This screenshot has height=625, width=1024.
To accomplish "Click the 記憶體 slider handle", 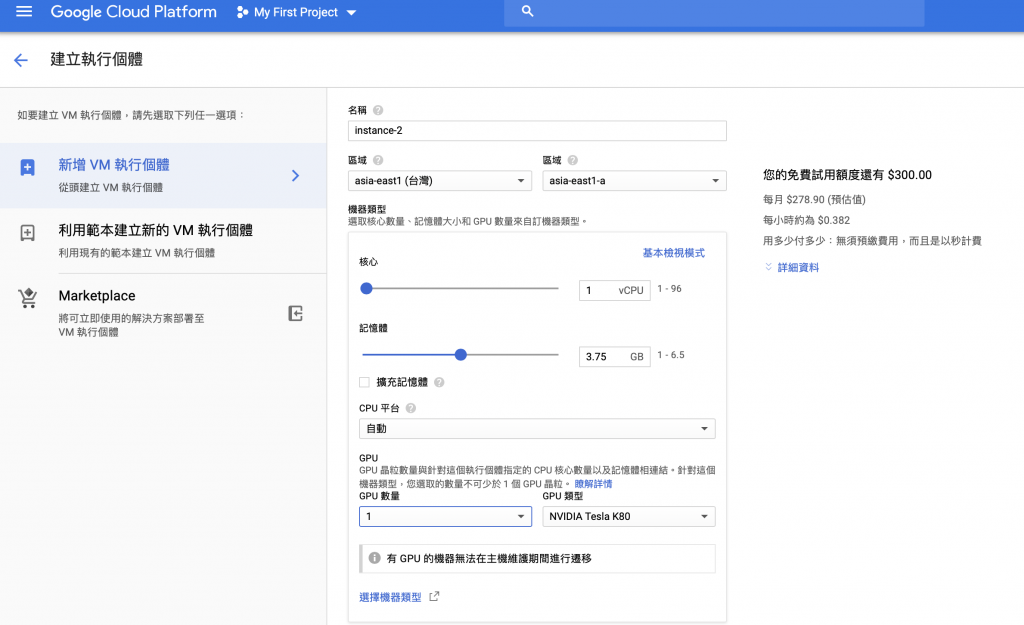I will 460,355.
